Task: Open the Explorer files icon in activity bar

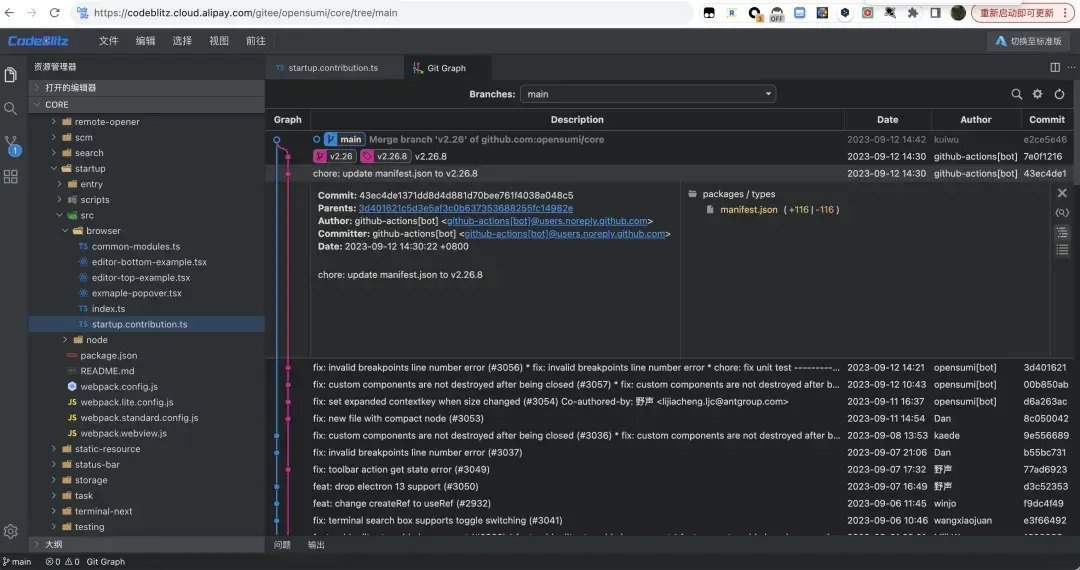Action: [x=11, y=75]
